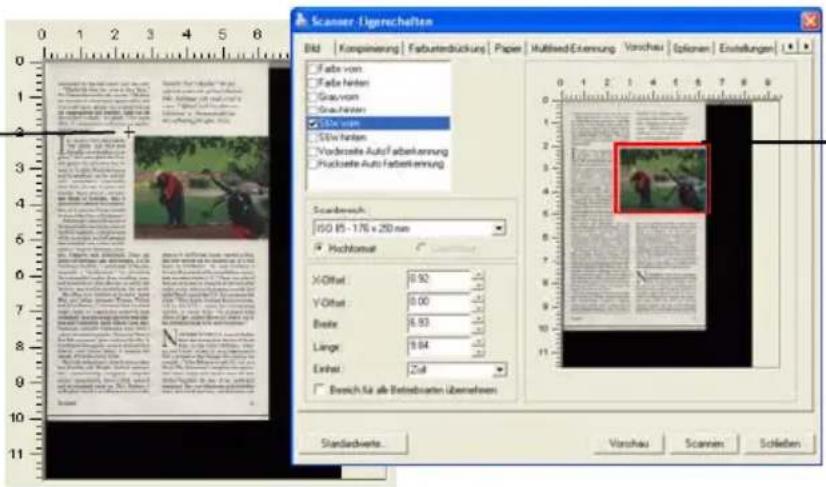The width and height of the screenshot is (826, 487).
Task: Click the Schließen button
Action: pos(780,443)
